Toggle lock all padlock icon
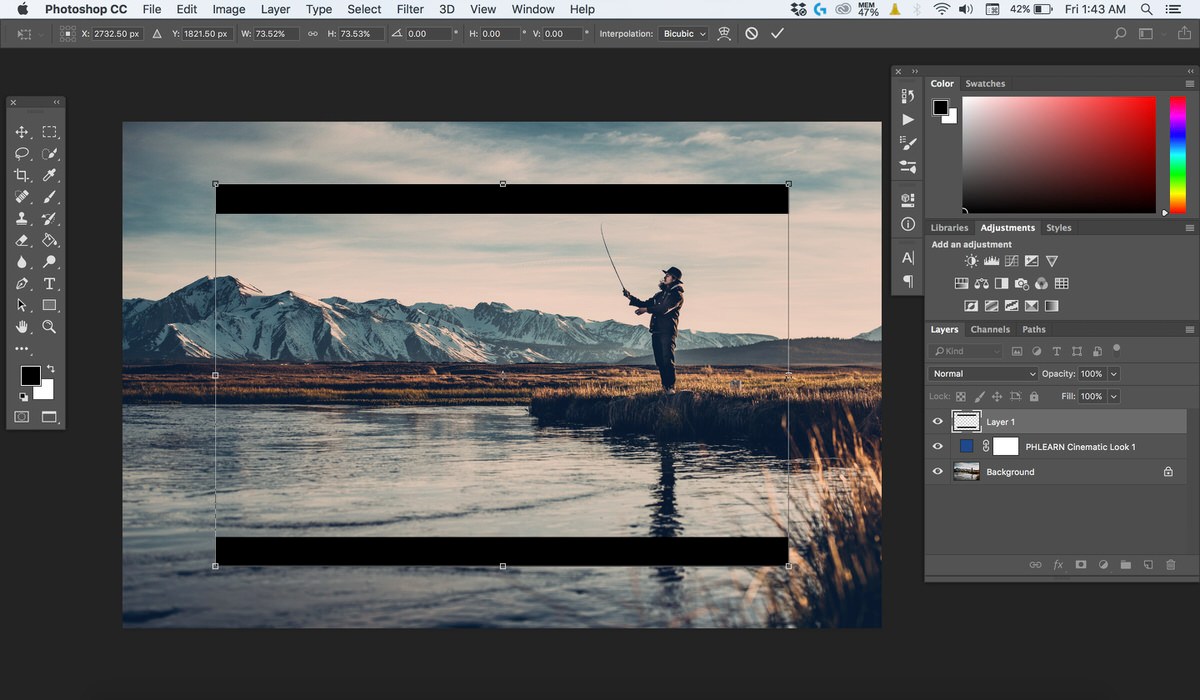The height and width of the screenshot is (700, 1200). tap(1033, 397)
